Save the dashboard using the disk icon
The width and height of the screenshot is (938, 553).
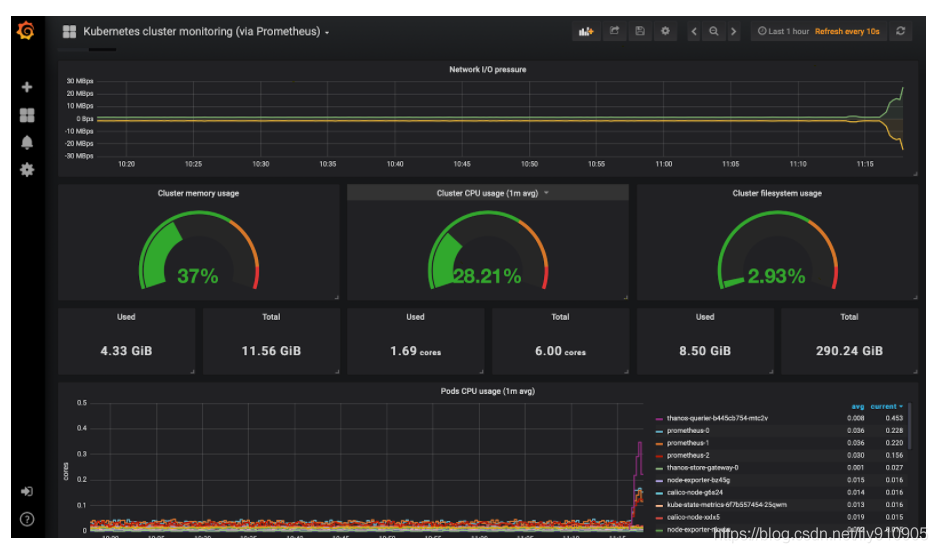(640, 32)
